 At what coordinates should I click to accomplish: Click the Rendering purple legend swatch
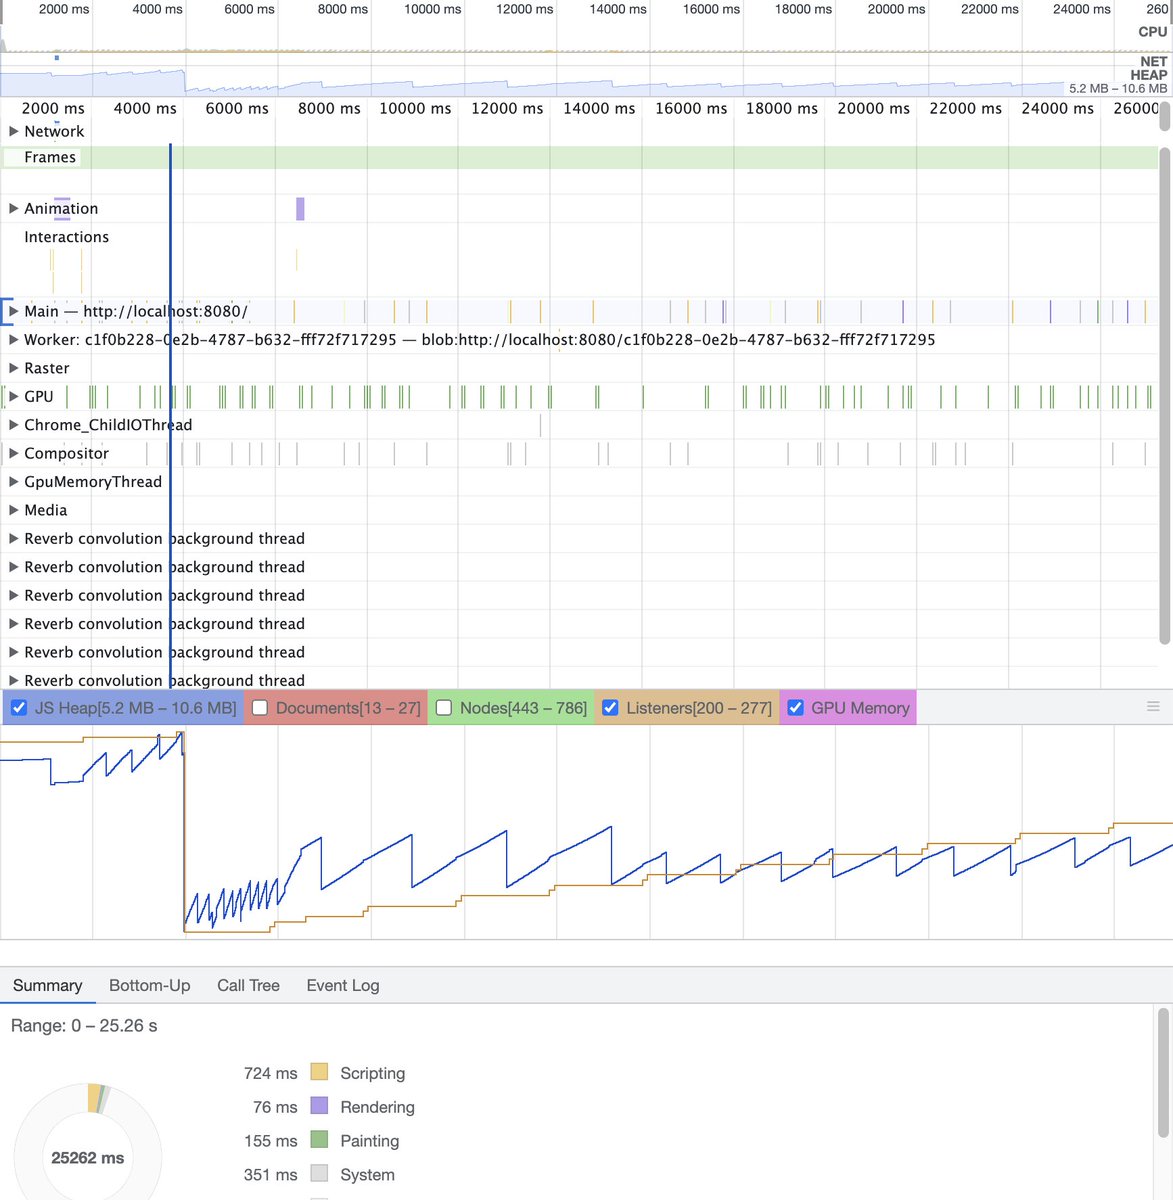[319, 1106]
